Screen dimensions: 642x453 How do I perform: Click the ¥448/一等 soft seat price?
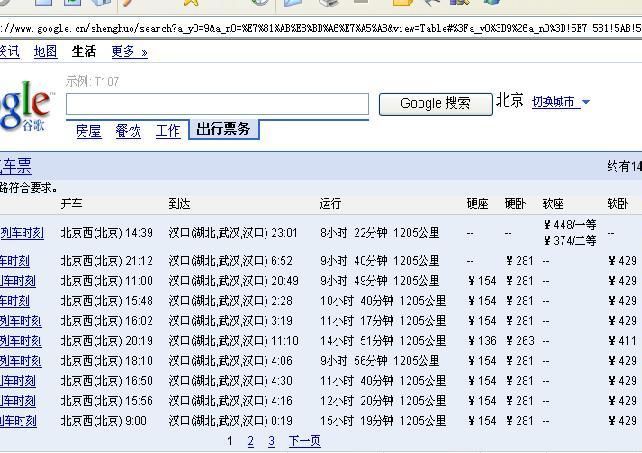coord(570,225)
